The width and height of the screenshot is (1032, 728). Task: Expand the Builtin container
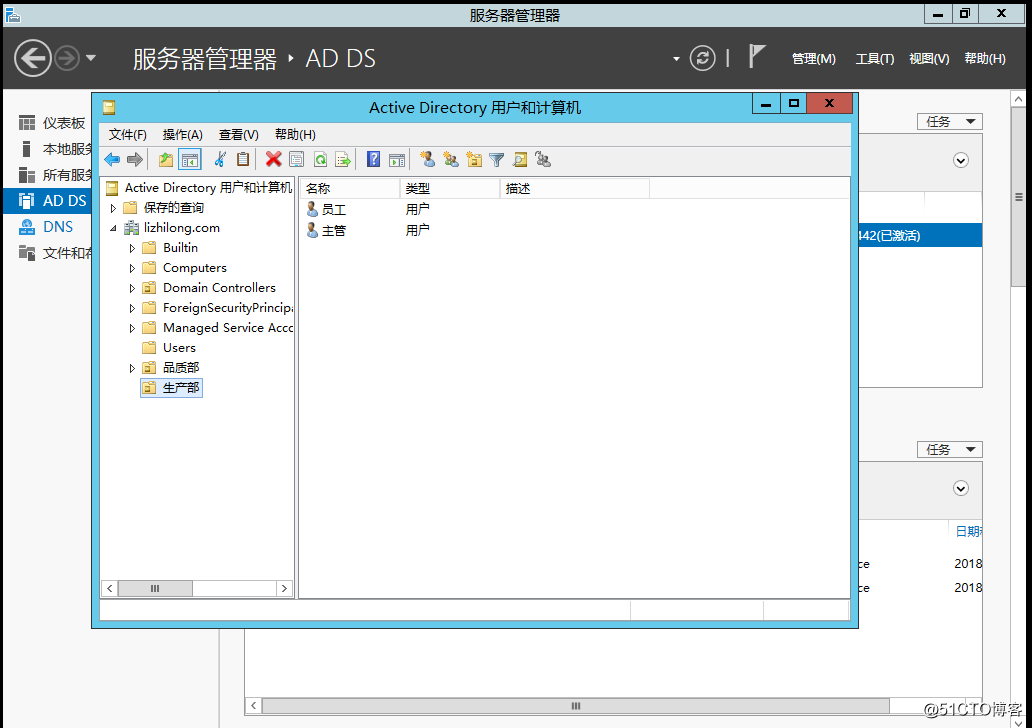point(132,248)
